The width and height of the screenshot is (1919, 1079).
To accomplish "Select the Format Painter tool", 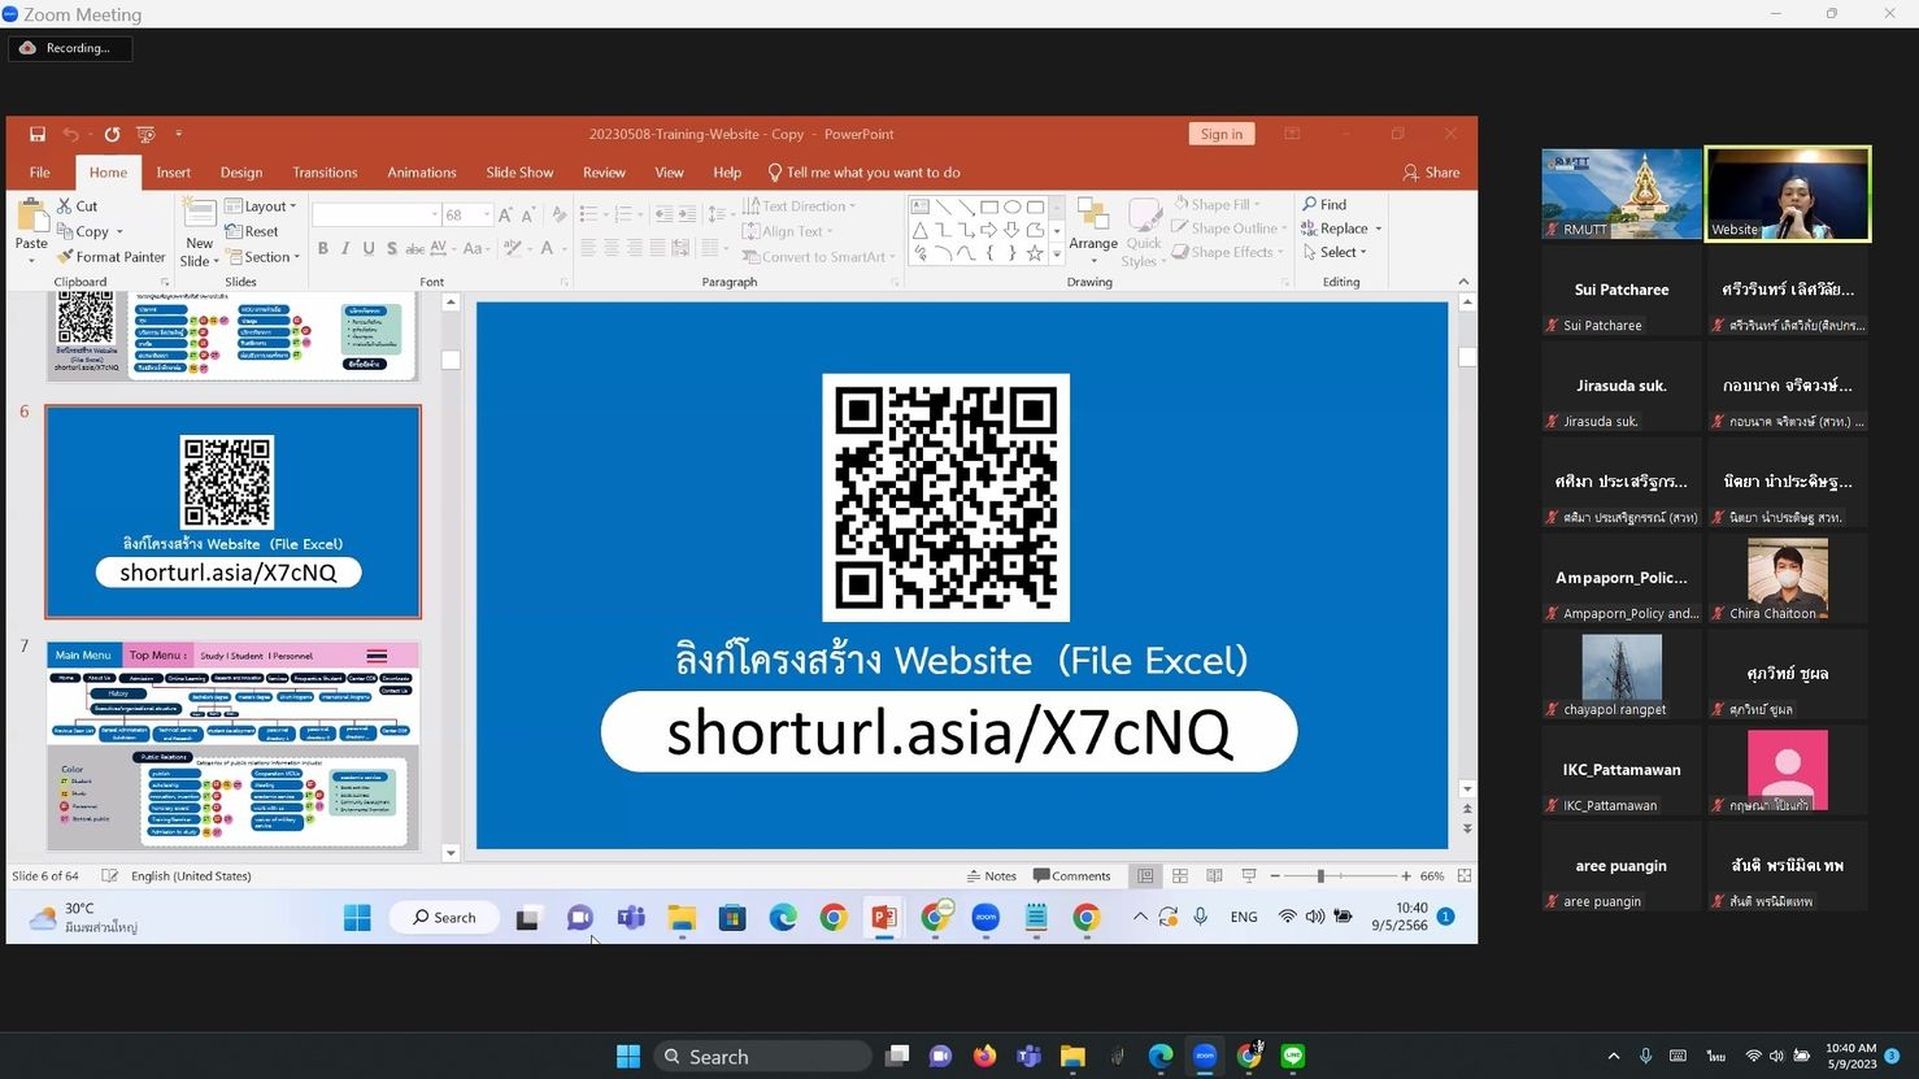I will tap(111, 257).
